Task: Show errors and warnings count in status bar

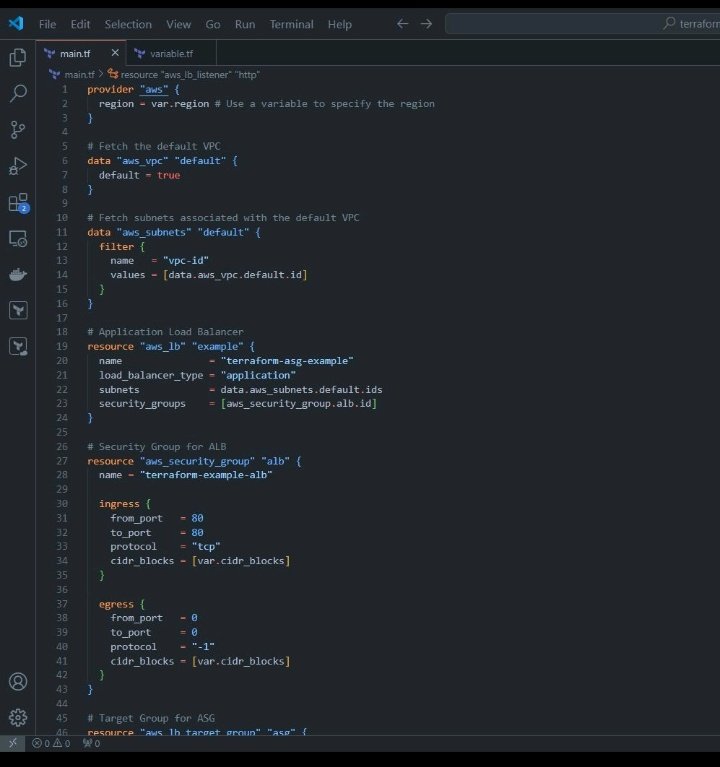Action: (x=51, y=744)
